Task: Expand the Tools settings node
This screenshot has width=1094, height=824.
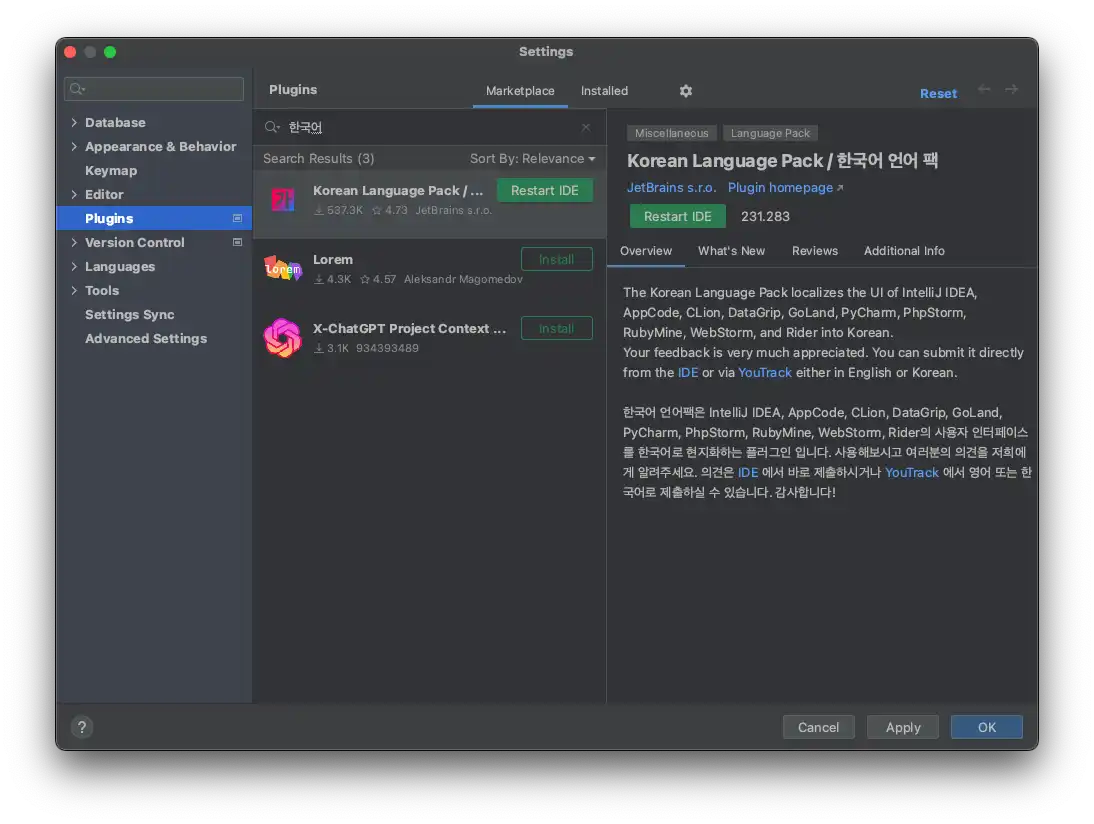Action: point(74,290)
